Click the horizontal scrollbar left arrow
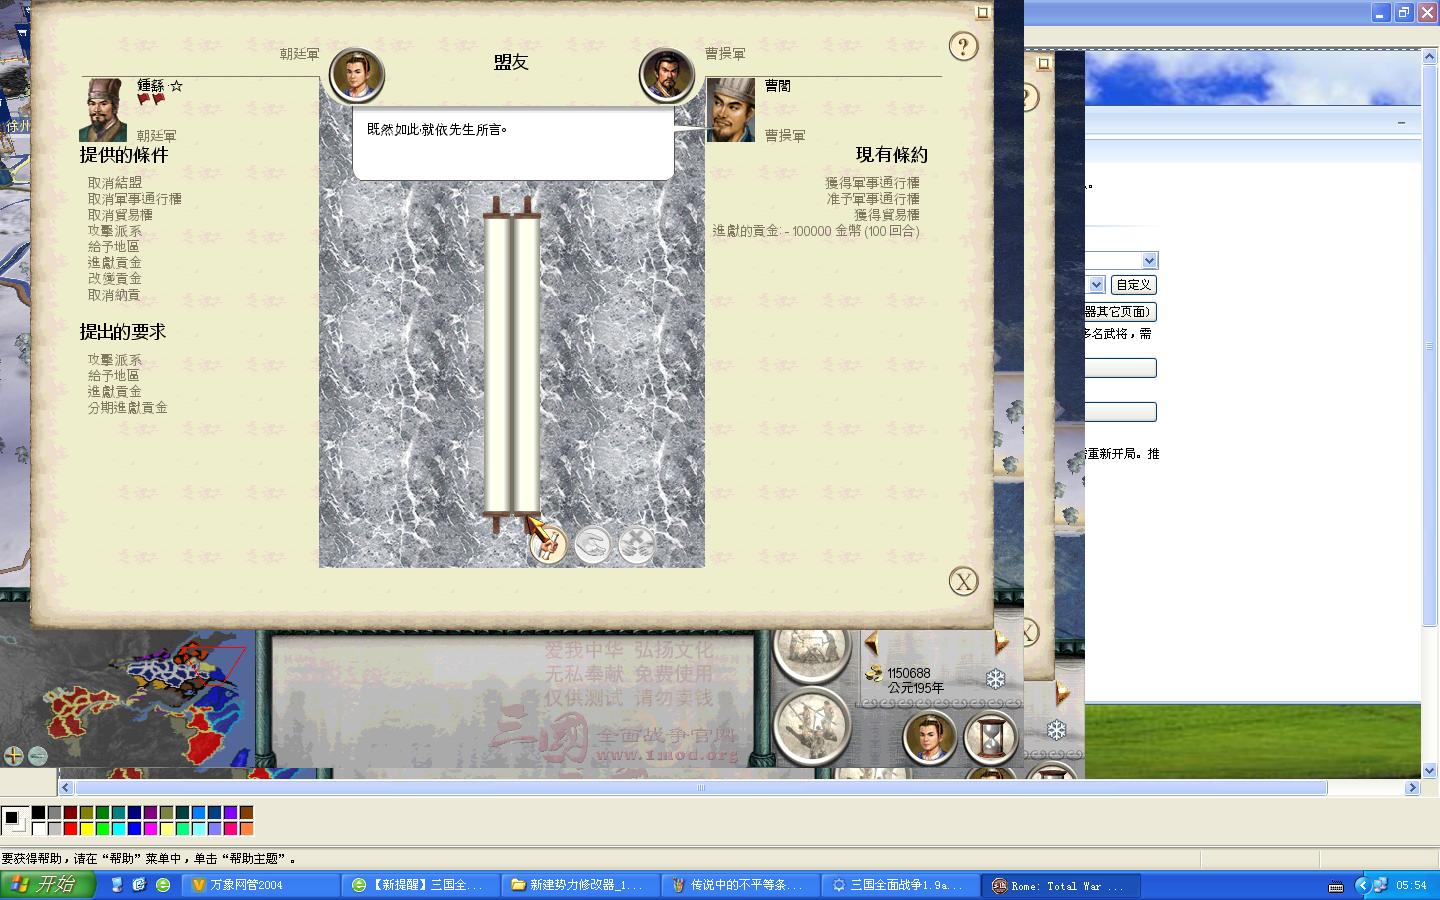Viewport: 1440px width, 900px height. click(x=66, y=788)
